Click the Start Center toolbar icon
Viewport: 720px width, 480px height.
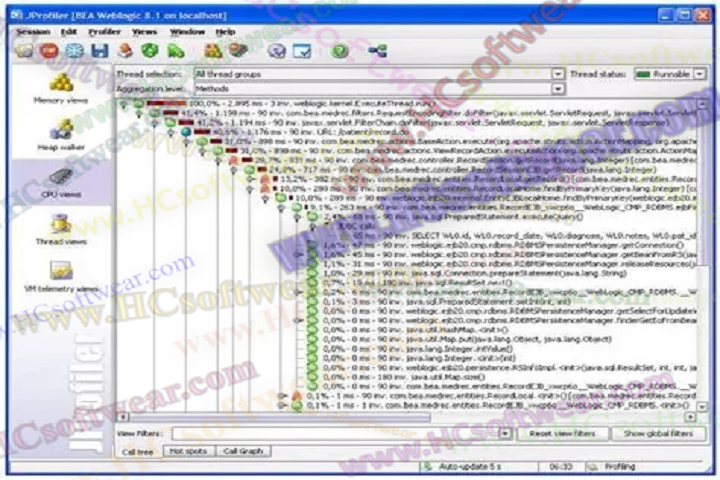[x=24, y=51]
